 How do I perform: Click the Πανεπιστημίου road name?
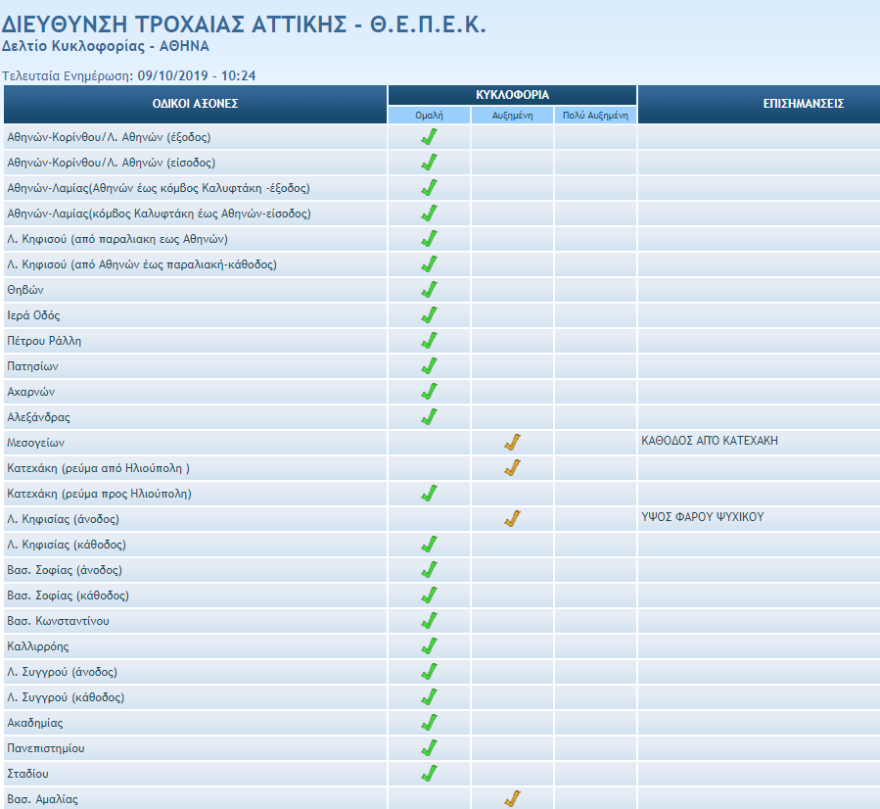45,748
